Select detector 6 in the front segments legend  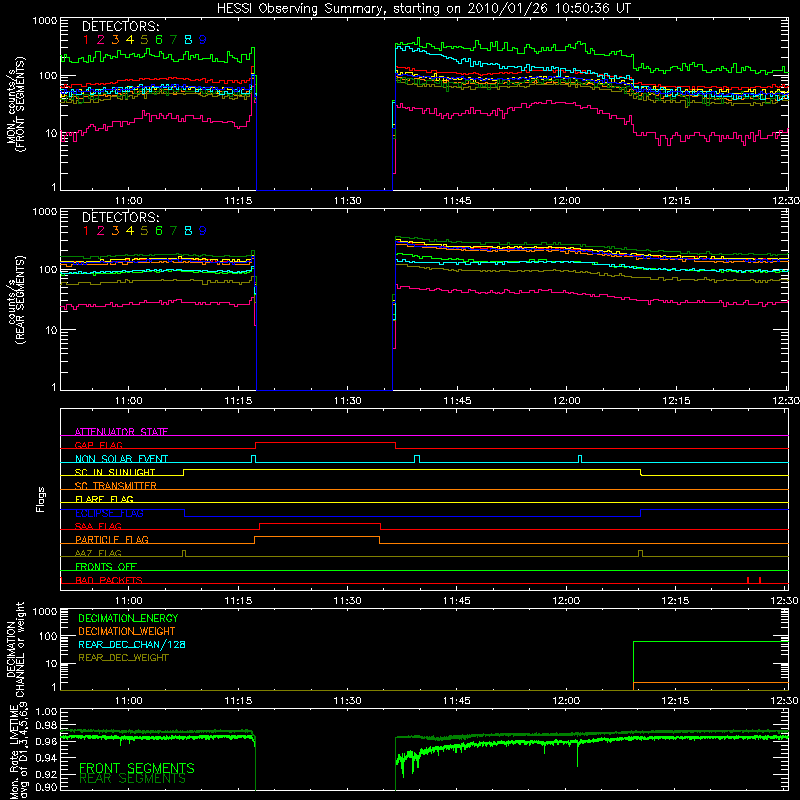point(159,39)
